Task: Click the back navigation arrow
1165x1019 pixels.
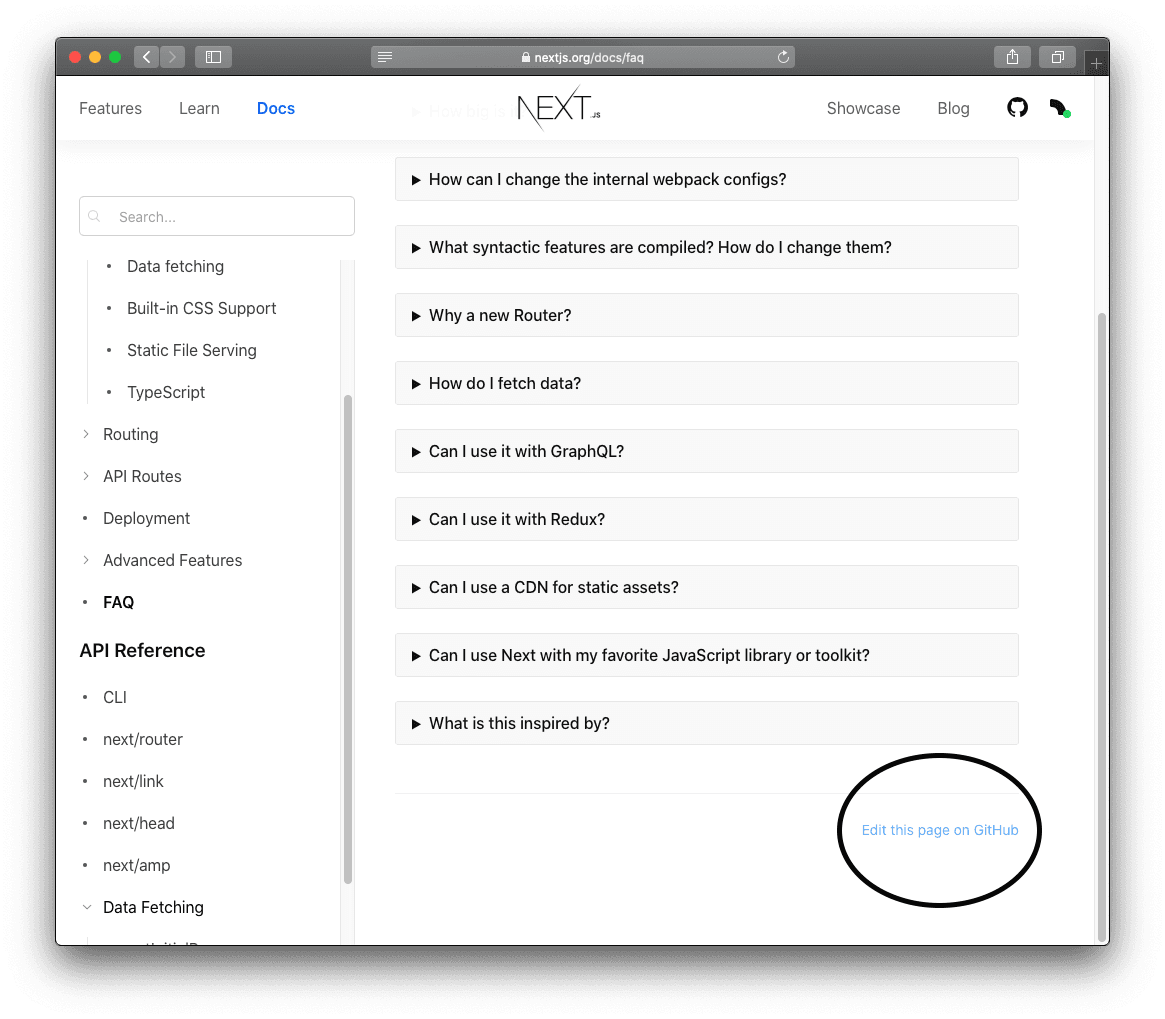Action: click(146, 57)
